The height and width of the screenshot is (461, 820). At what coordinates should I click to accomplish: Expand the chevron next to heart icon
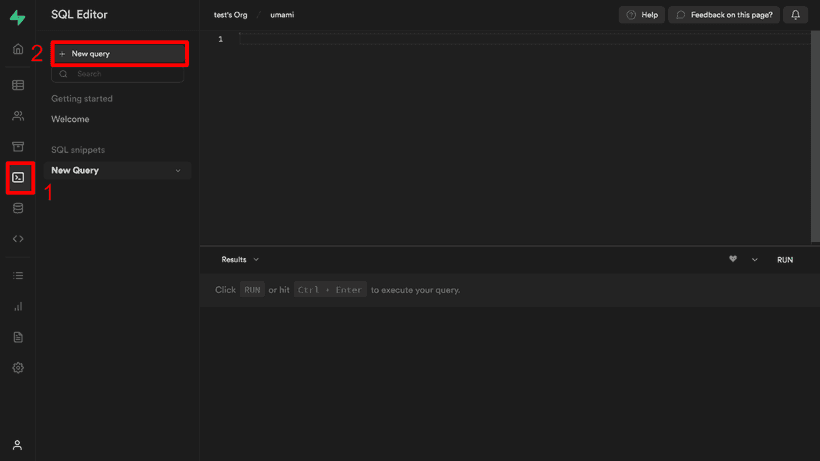coord(754,260)
